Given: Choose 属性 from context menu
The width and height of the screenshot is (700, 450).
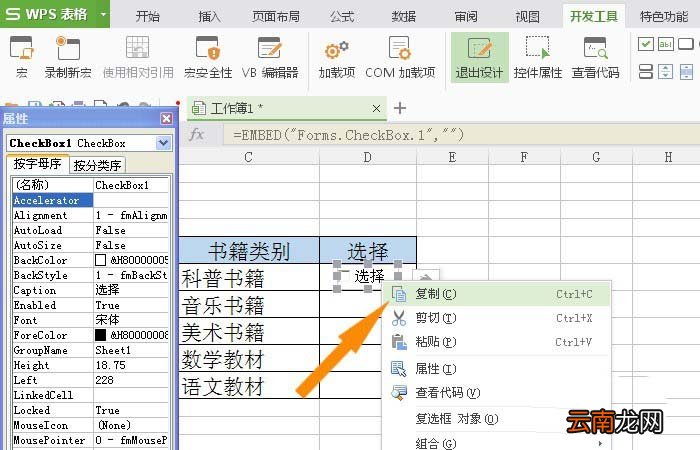Looking at the screenshot, I should (x=496, y=369).
